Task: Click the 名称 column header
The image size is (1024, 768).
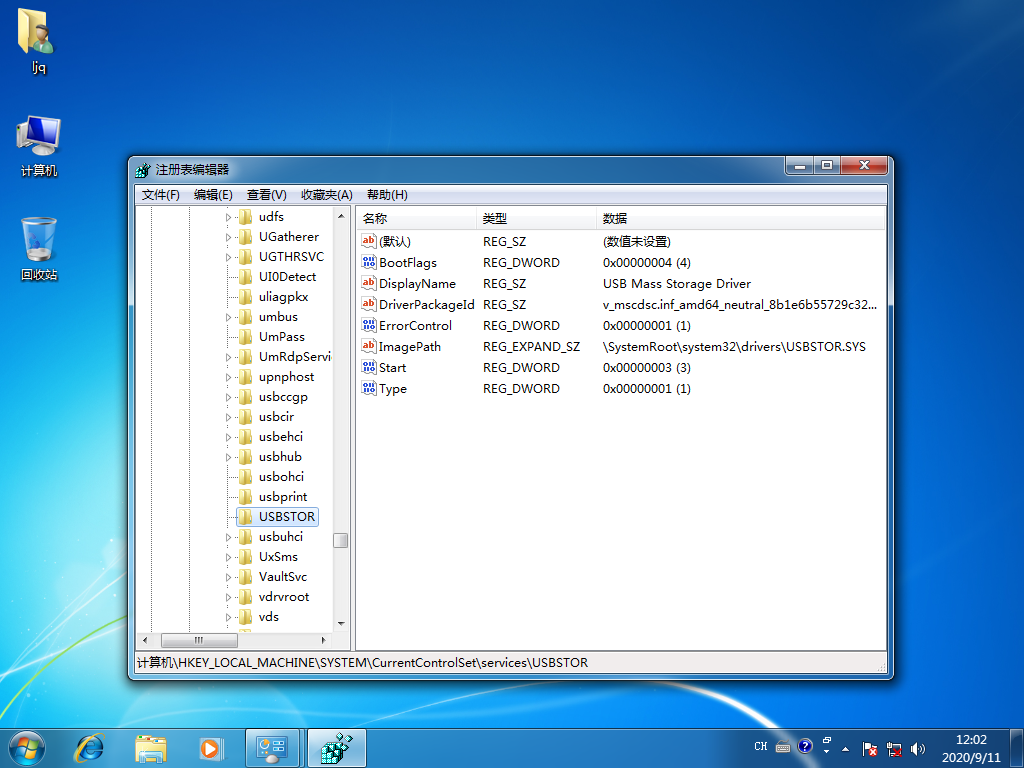Action: (x=415, y=218)
